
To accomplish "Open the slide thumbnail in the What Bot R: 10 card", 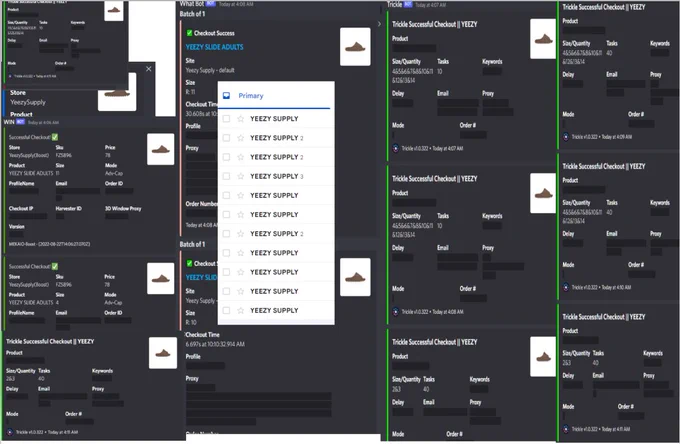I will [355, 277].
